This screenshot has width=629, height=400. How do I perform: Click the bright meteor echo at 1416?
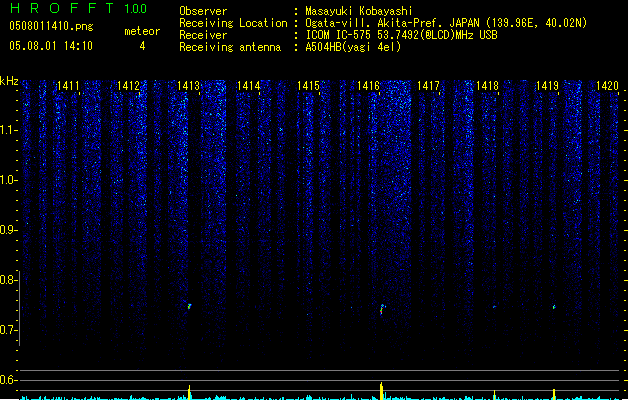pyautogui.click(x=382, y=309)
